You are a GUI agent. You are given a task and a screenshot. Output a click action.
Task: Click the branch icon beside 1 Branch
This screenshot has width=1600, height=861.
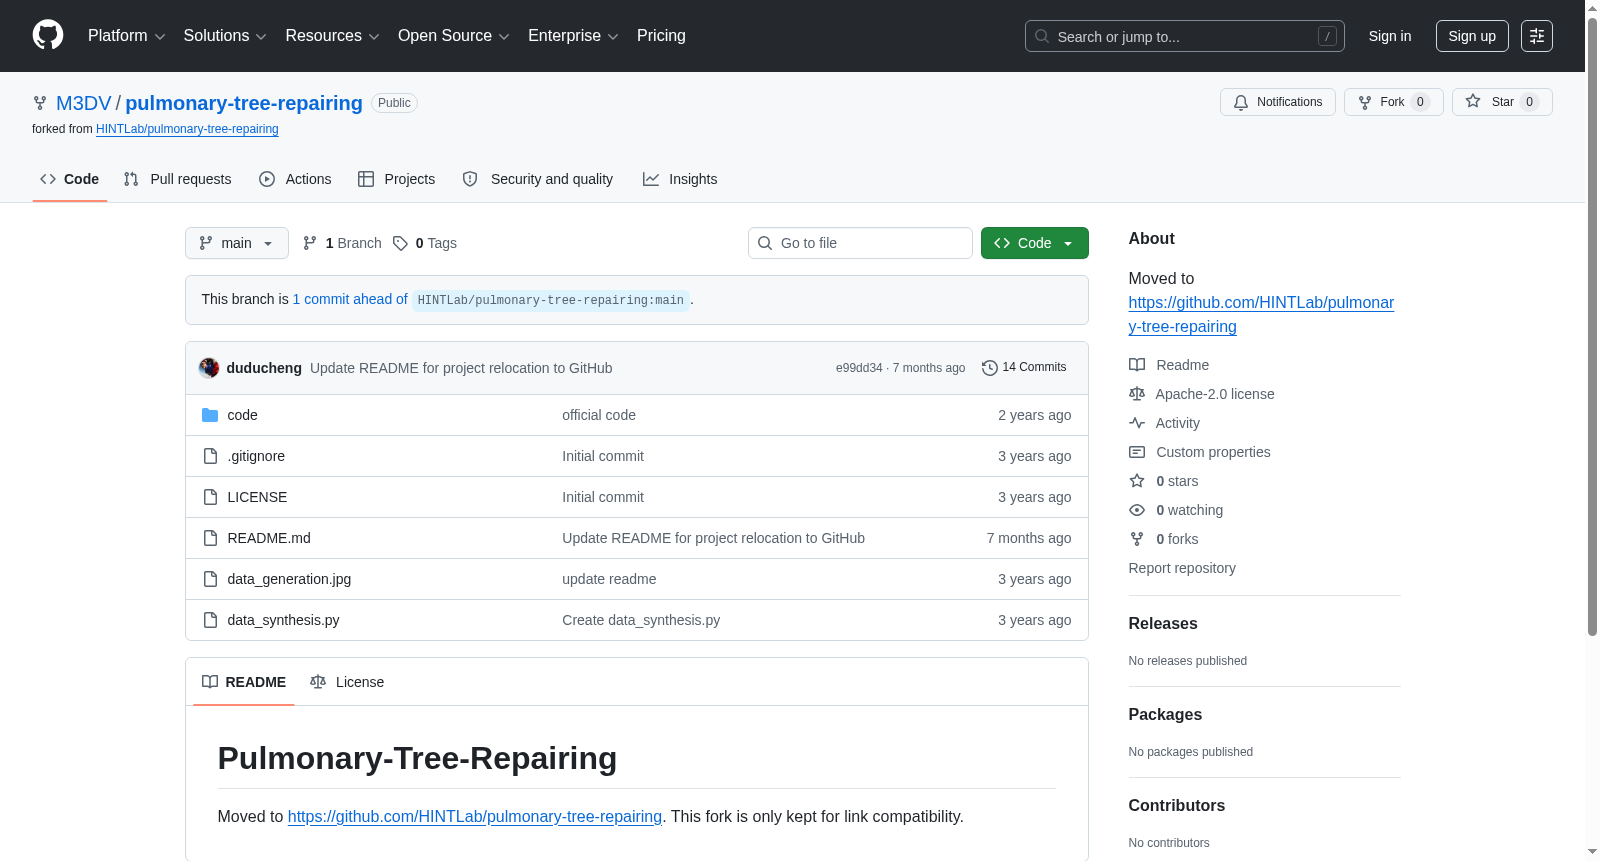(310, 243)
